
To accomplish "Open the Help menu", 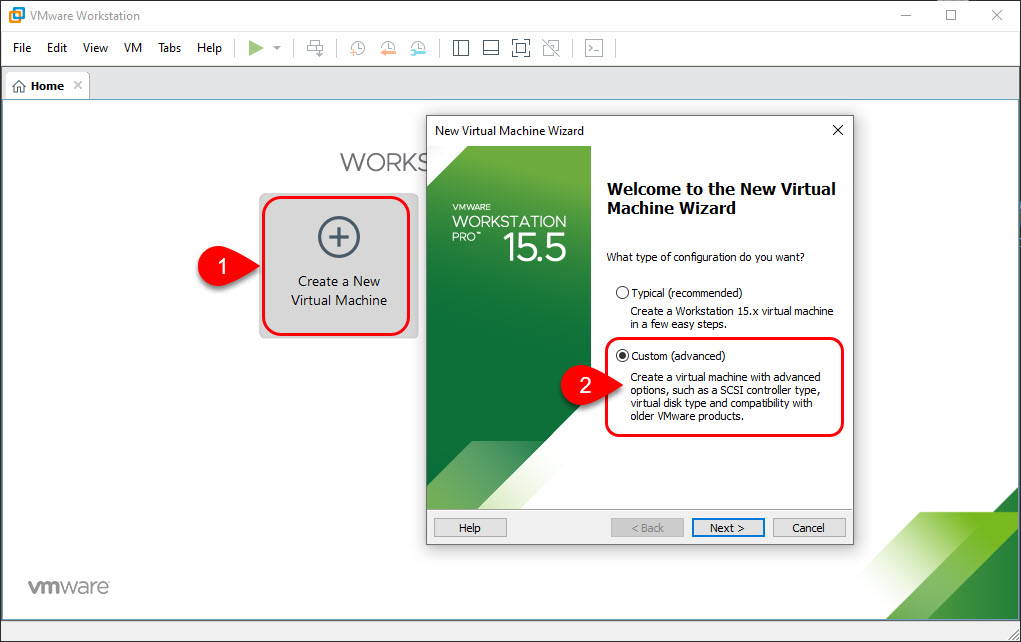I will click(x=209, y=48).
